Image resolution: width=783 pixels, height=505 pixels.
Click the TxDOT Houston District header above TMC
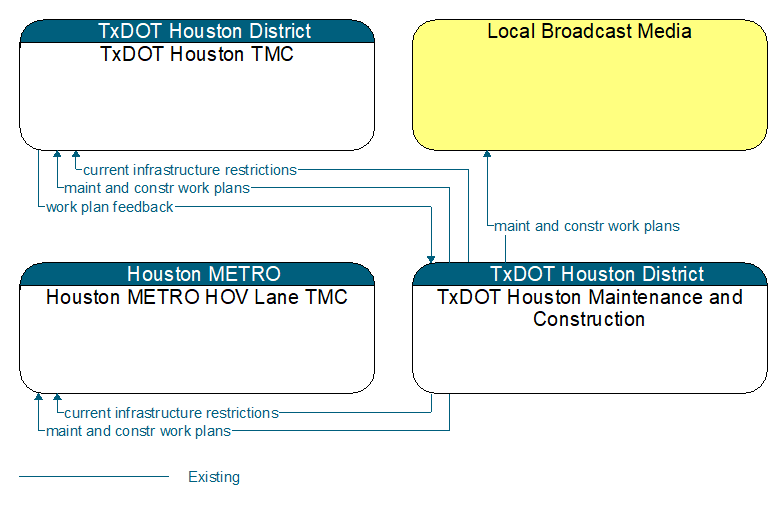pos(197,31)
